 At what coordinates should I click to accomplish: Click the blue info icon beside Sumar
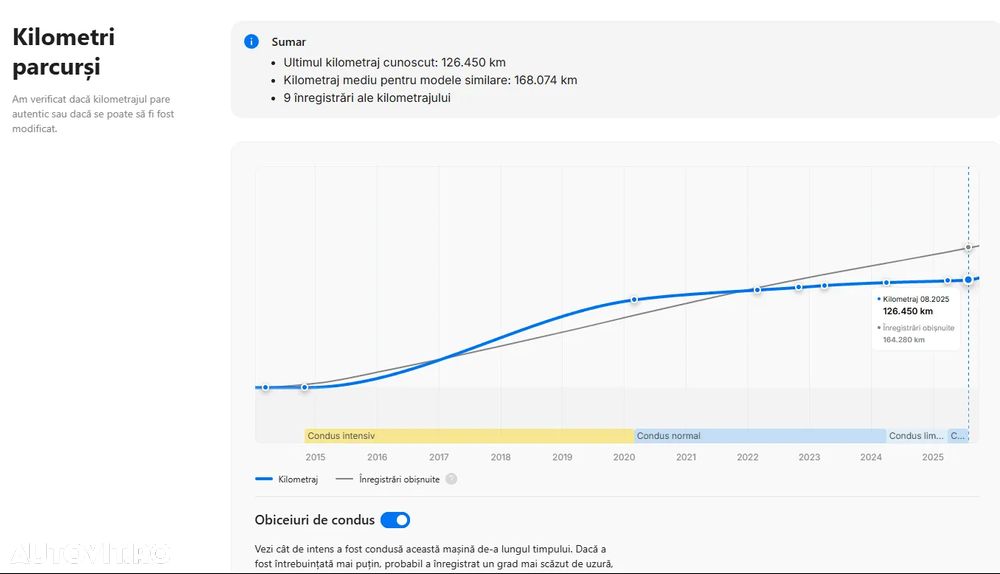tap(251, 42)
